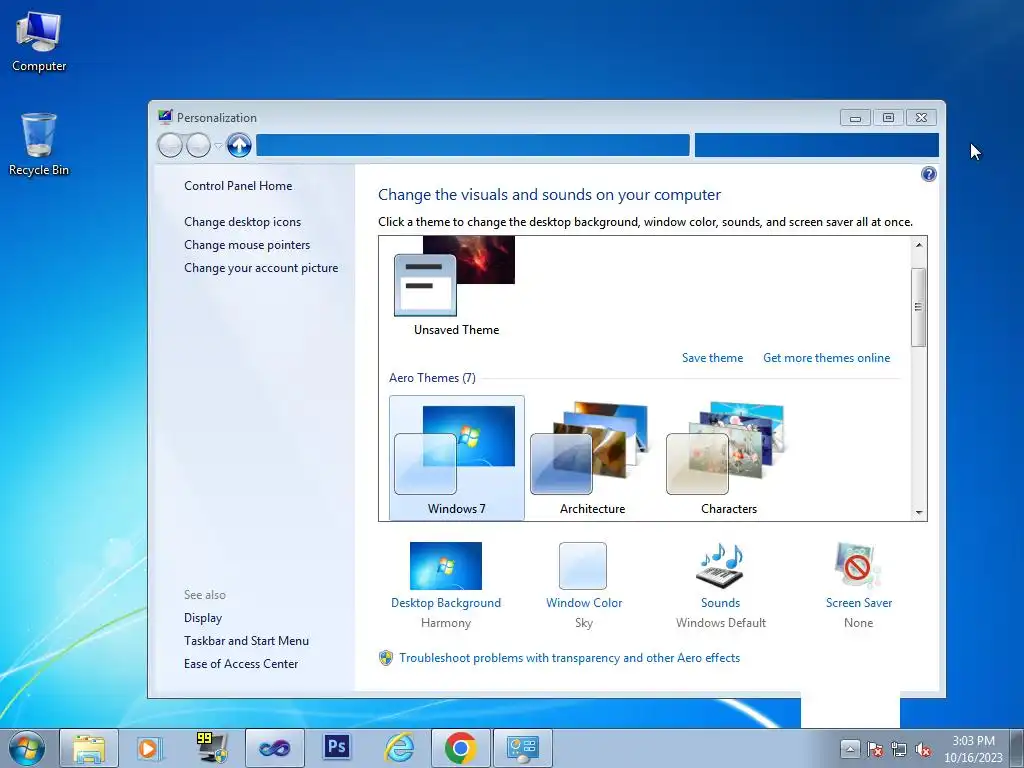Open Ease of Access Center link
Image resolution: width=1024 pixels, height=768 pixels.
coord(240,664)
